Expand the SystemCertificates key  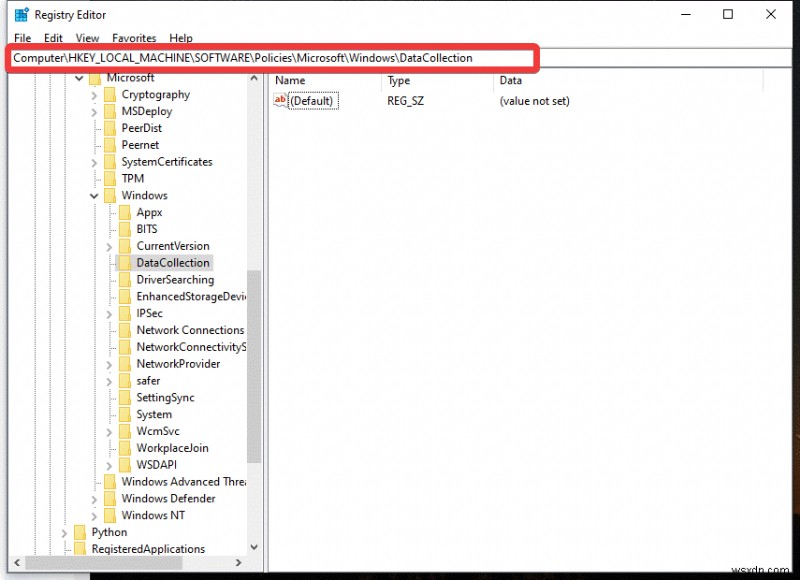94,161
